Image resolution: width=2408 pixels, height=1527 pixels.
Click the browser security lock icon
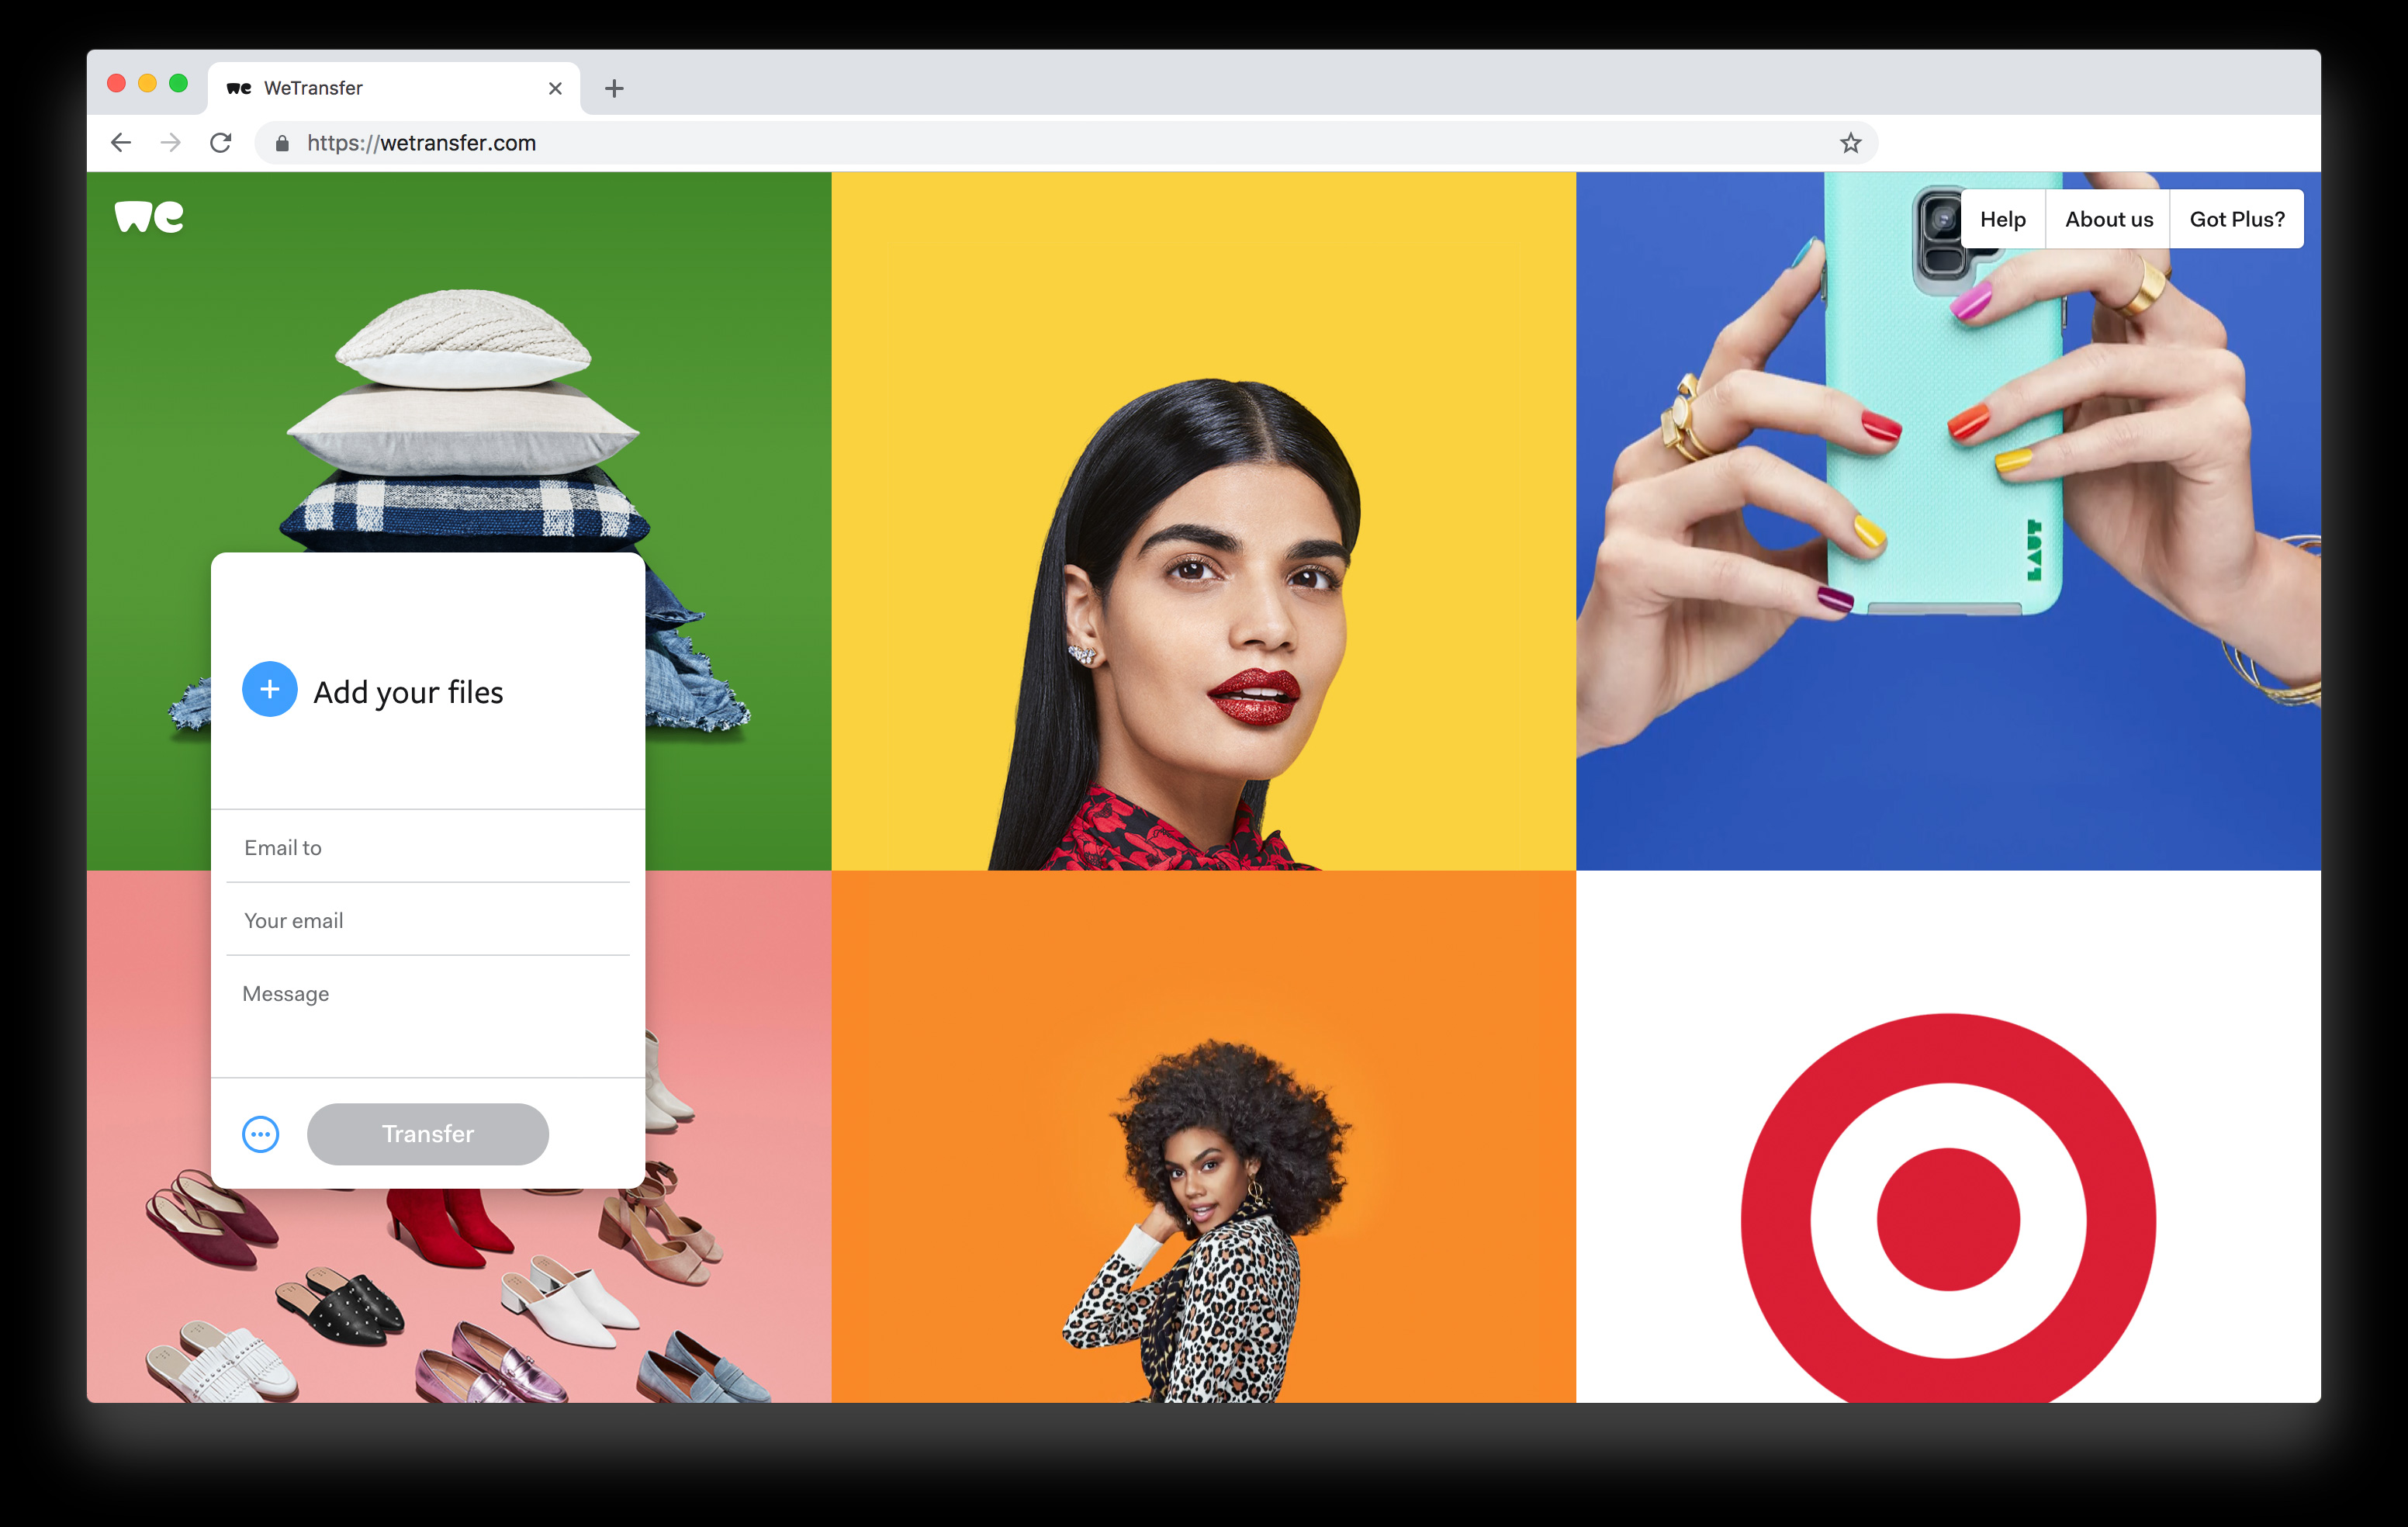pos(286,144)
